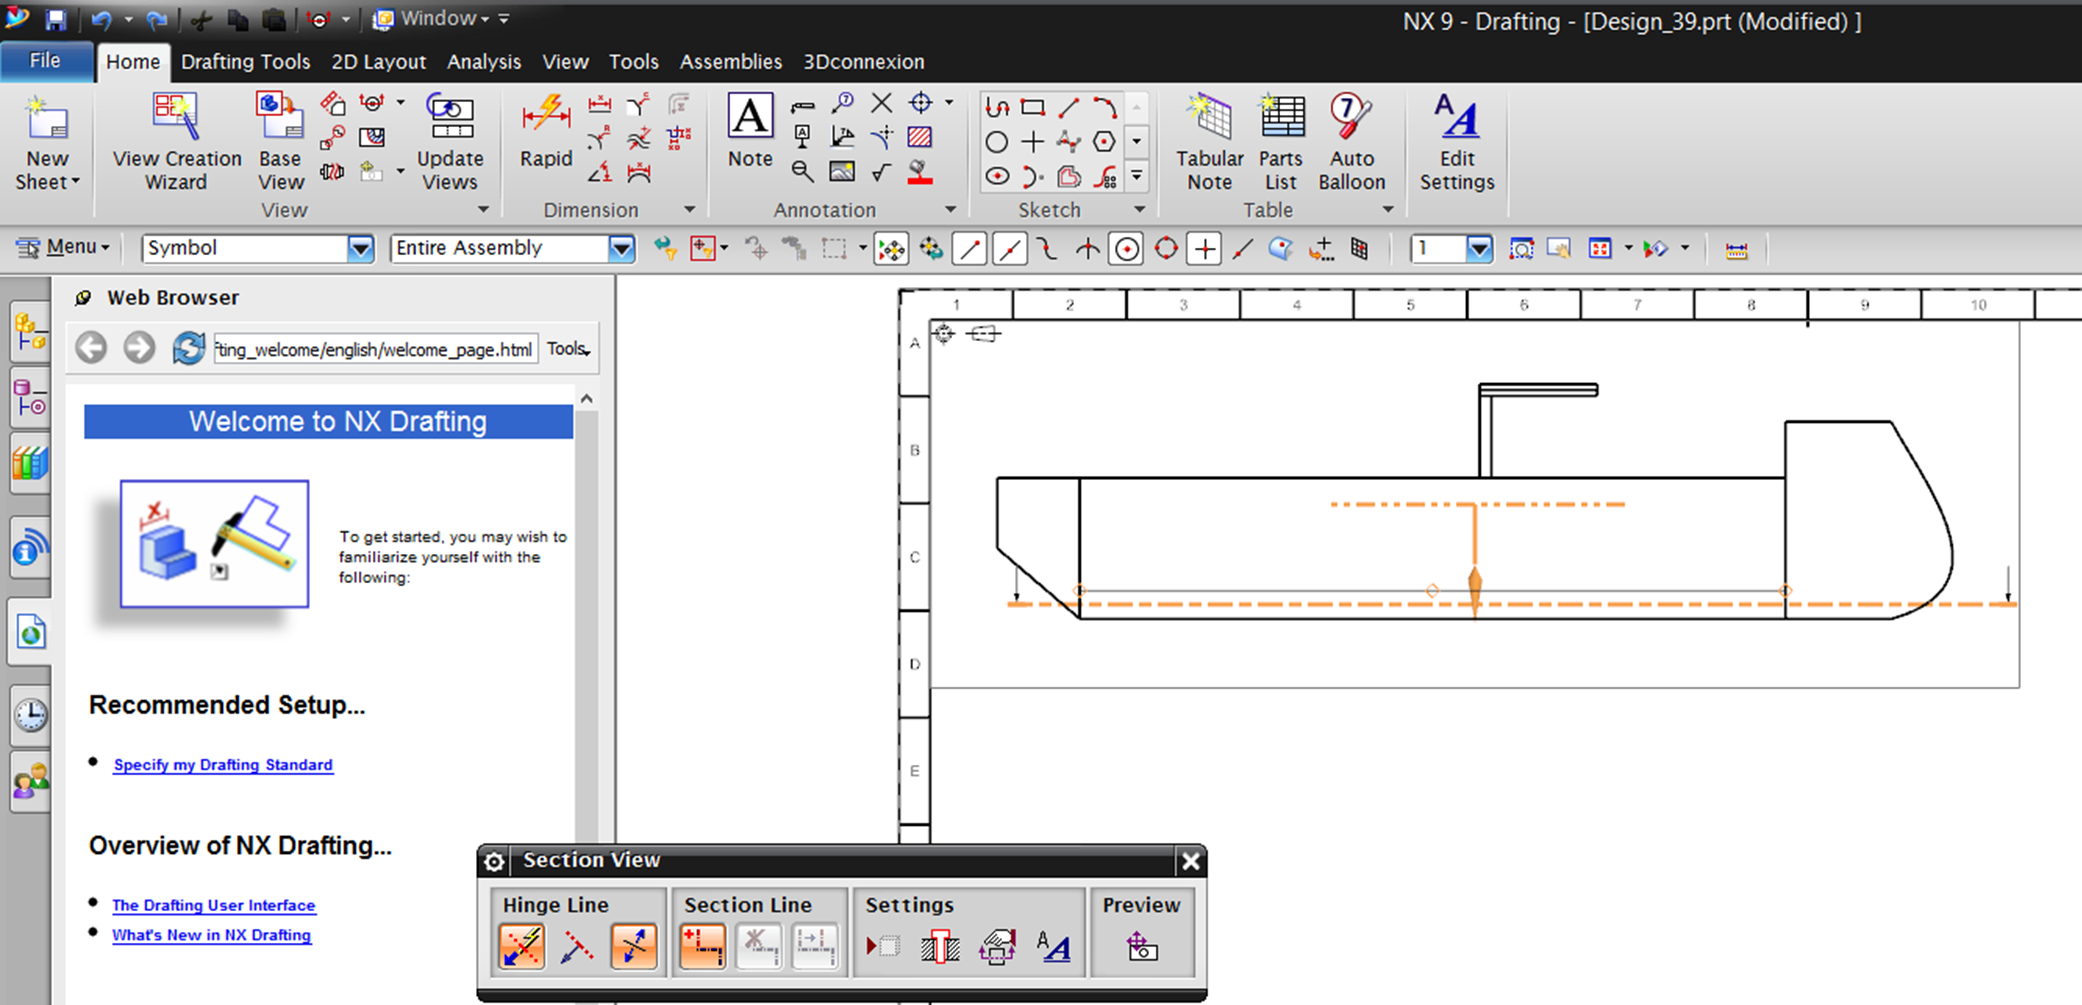Click the Undo icon in the title bar

(x=101, y=19)
